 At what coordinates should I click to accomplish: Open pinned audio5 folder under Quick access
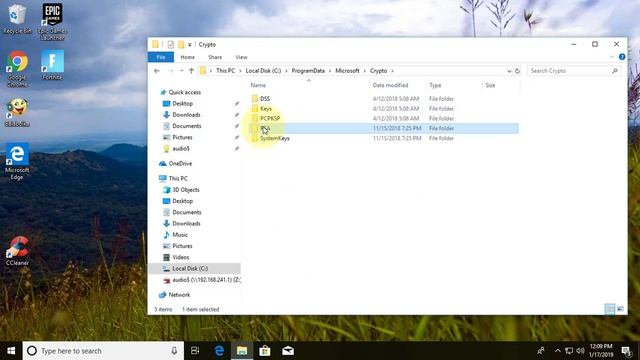181,149
